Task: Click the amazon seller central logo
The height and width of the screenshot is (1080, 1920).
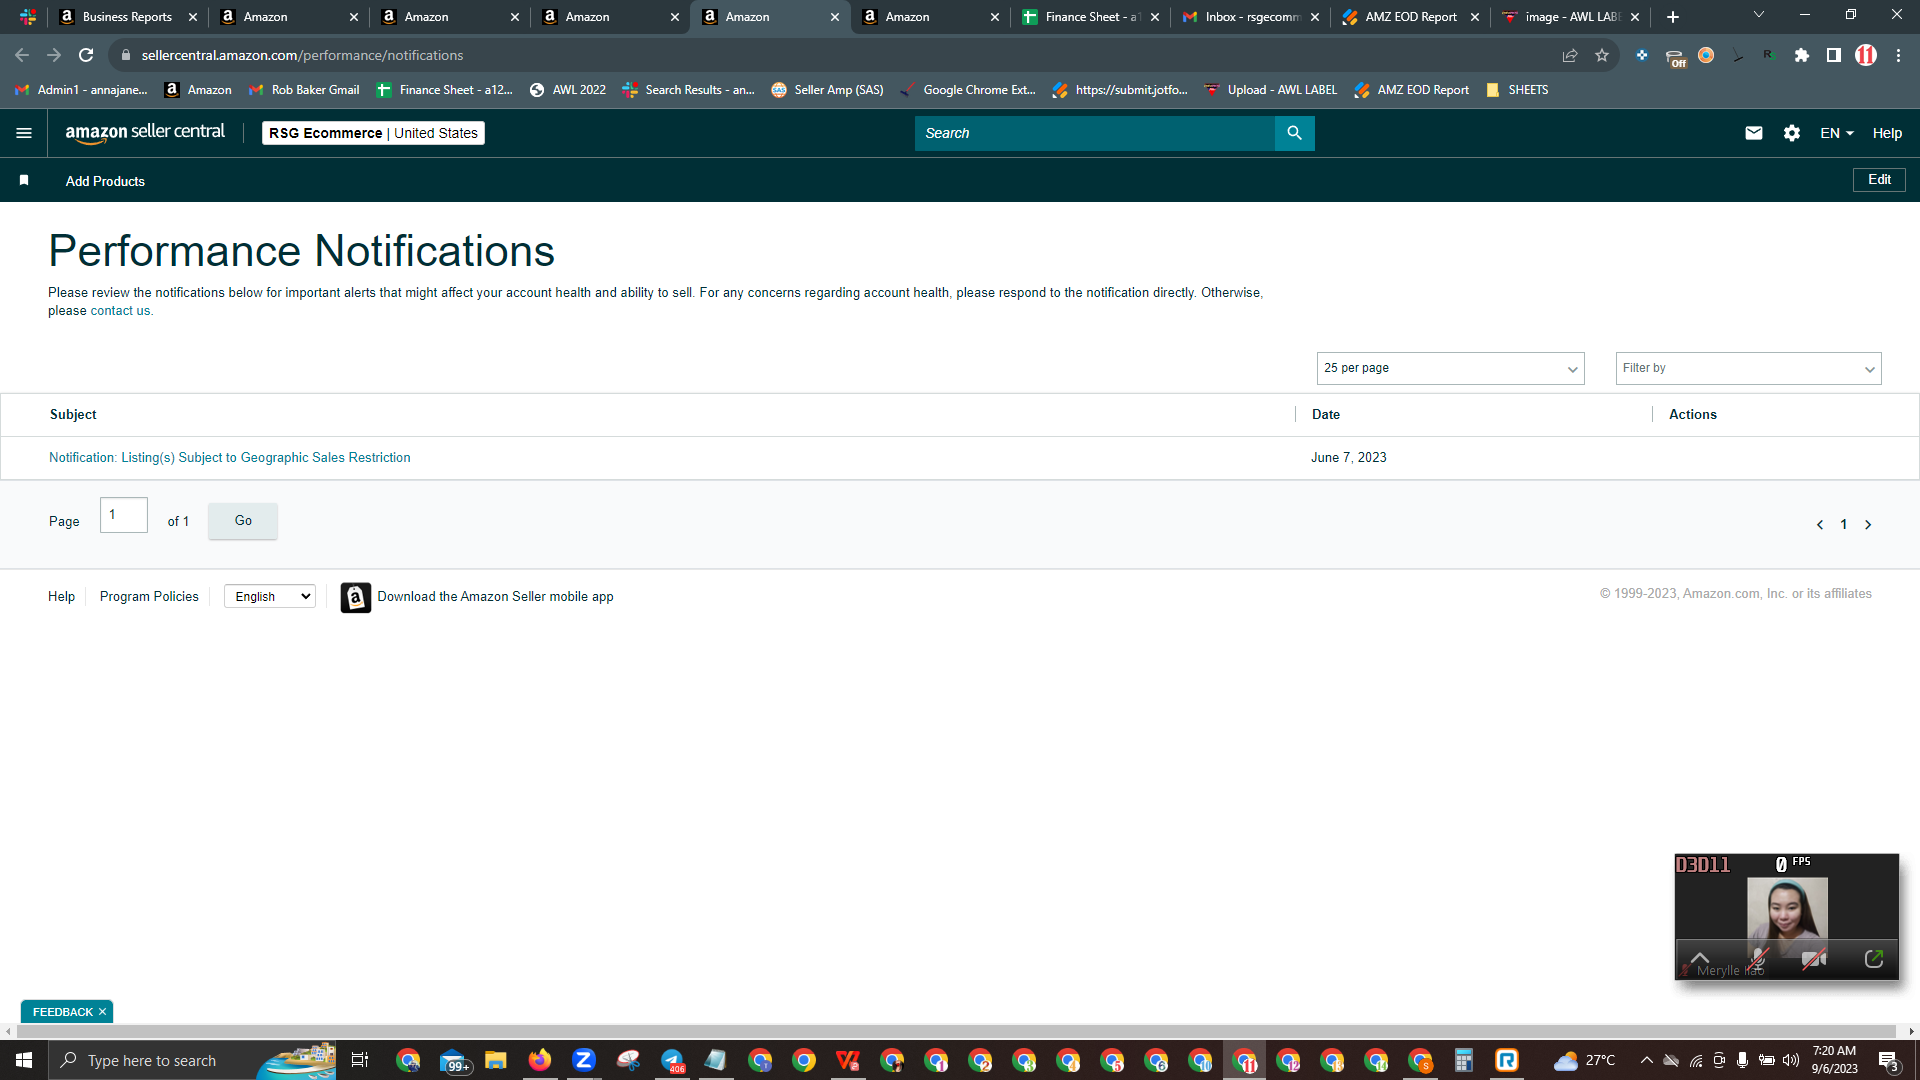Action: point(145,133)
